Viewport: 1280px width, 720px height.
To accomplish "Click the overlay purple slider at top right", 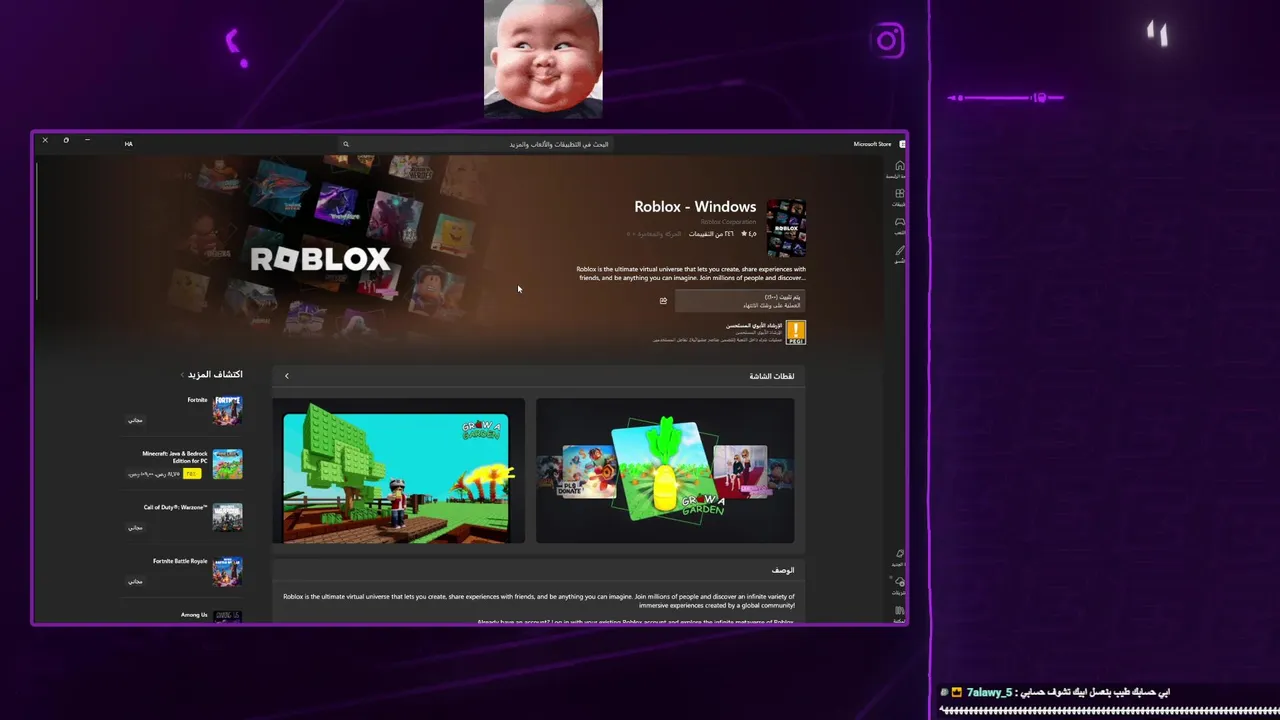I will coord(1005,98).
